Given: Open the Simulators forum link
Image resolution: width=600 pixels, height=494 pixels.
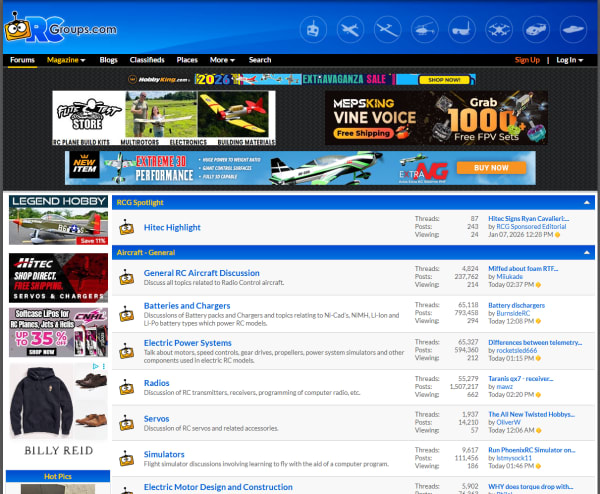Looking at the screenshot, I should (164, 454).
